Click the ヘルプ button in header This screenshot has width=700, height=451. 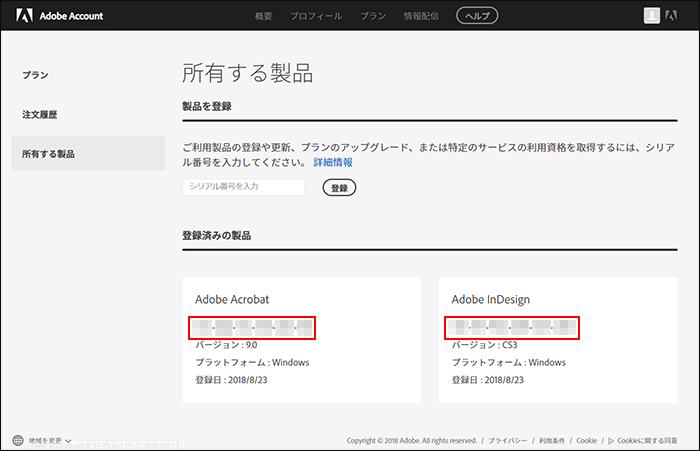[x=477, y=16]
